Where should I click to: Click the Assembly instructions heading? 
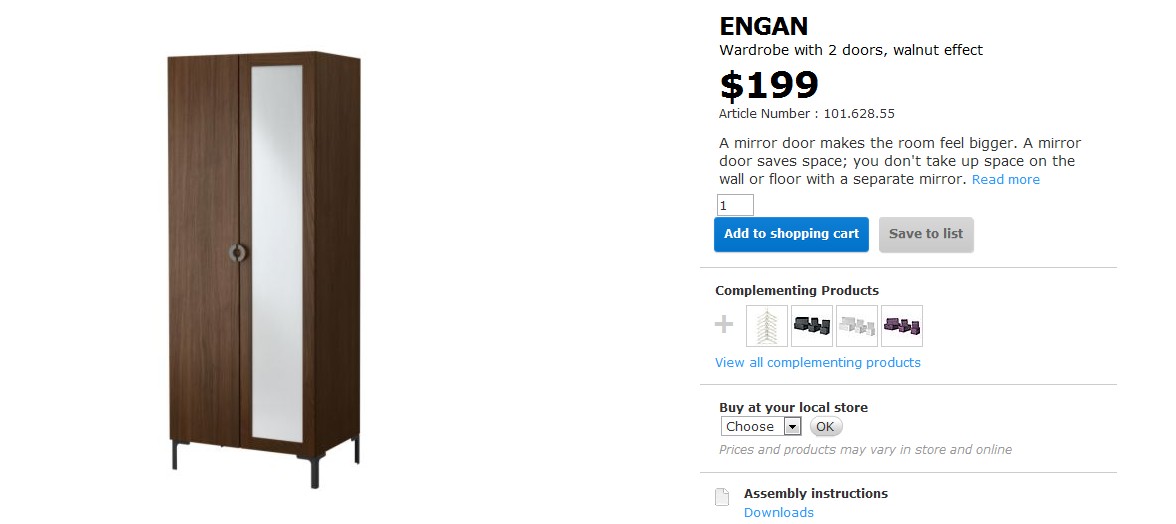(x=815, y=494)
